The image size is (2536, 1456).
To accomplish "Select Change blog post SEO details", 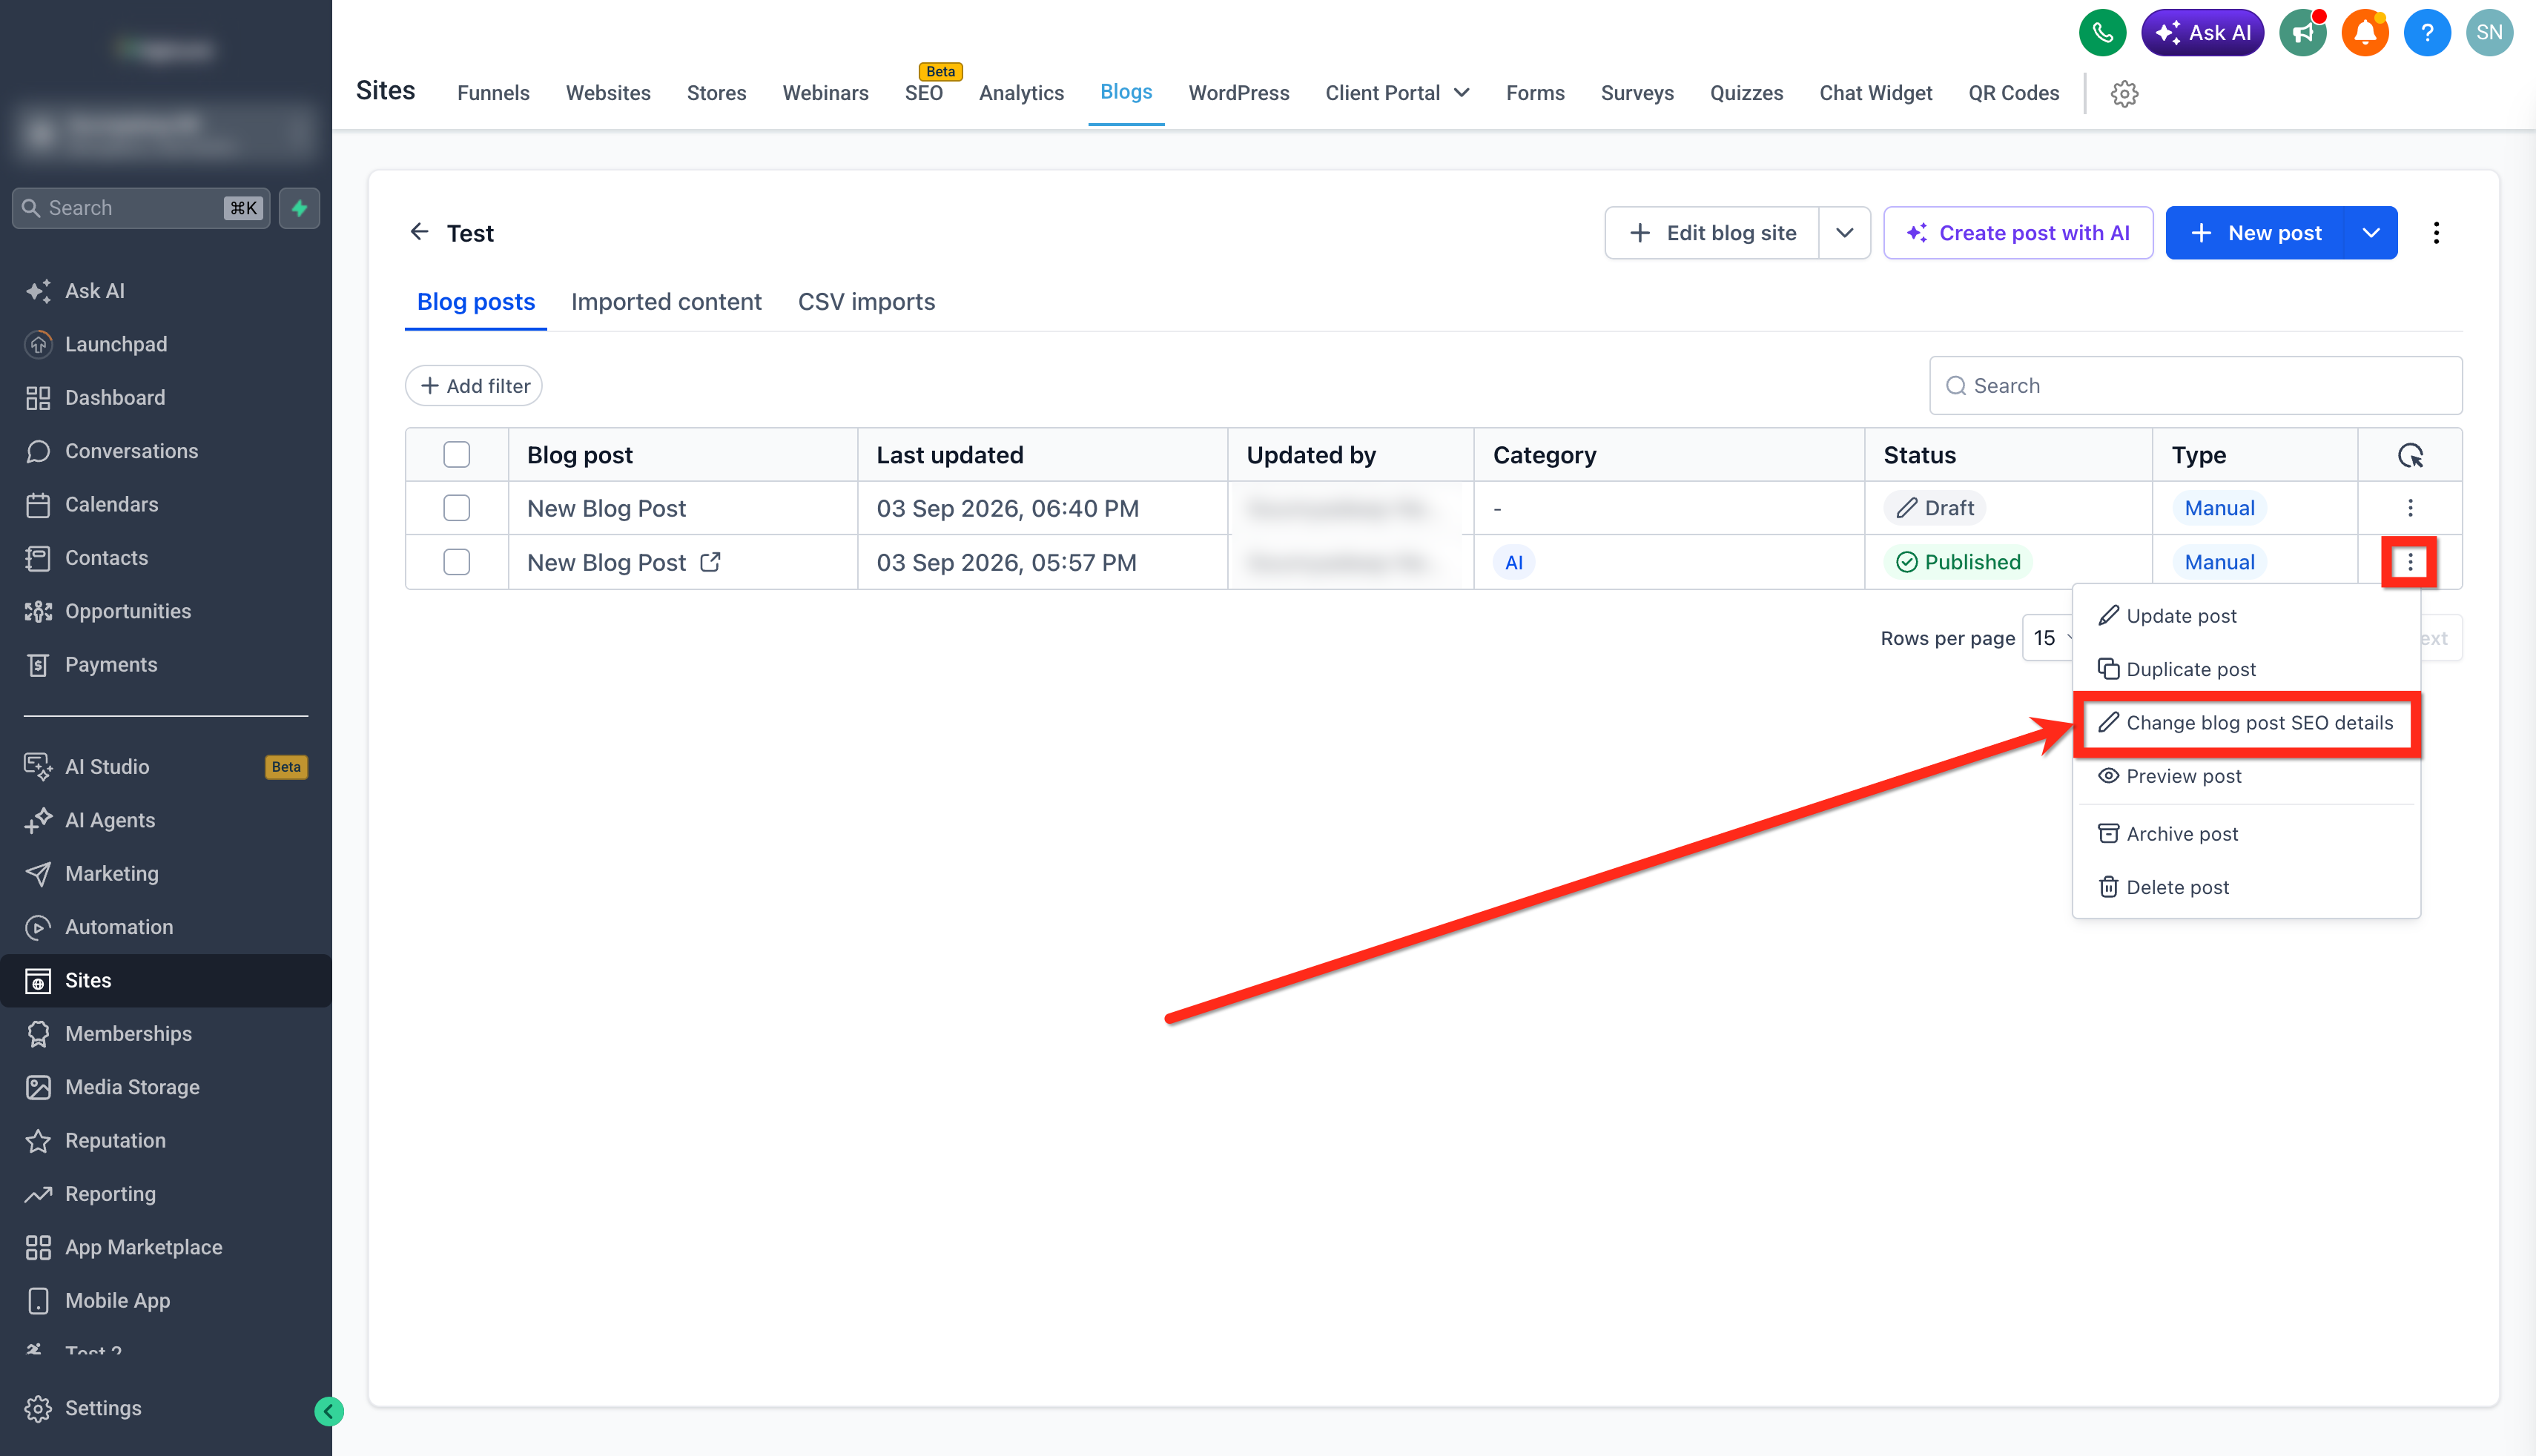I will pyautogui.click(x=2246, y=723).
